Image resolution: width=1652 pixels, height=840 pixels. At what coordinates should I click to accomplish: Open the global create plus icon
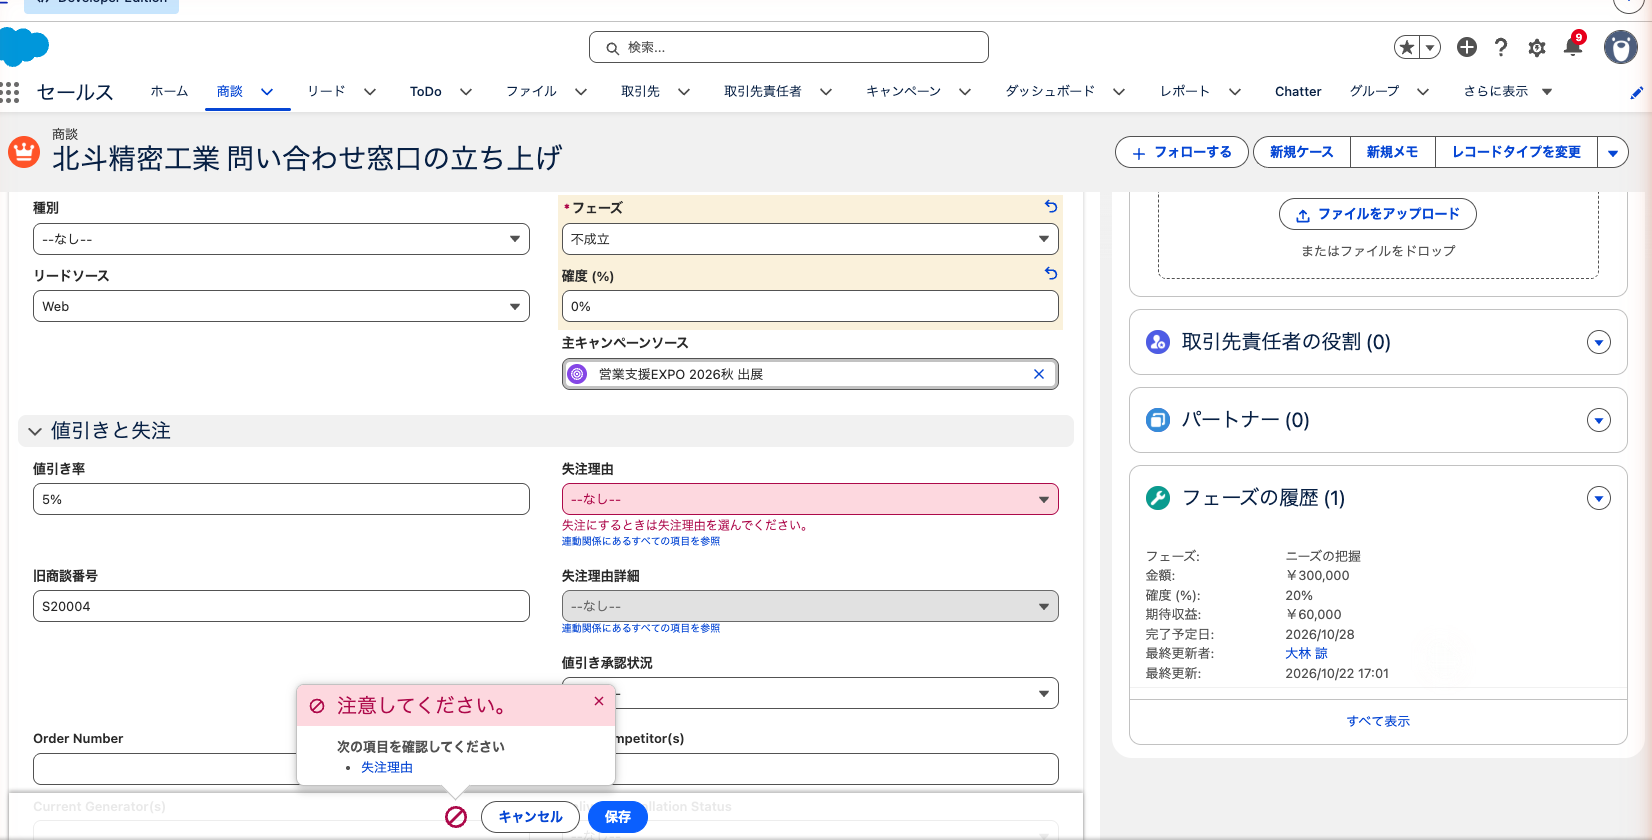1467,47
